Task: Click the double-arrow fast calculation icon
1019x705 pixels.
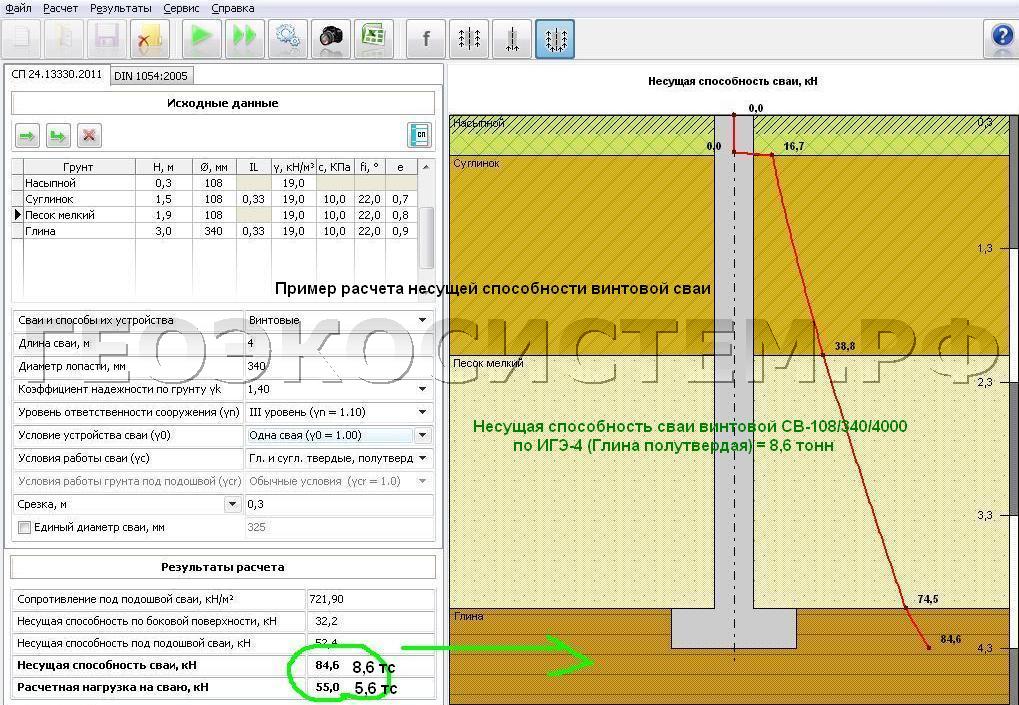Action: click(x=244, y=38)
